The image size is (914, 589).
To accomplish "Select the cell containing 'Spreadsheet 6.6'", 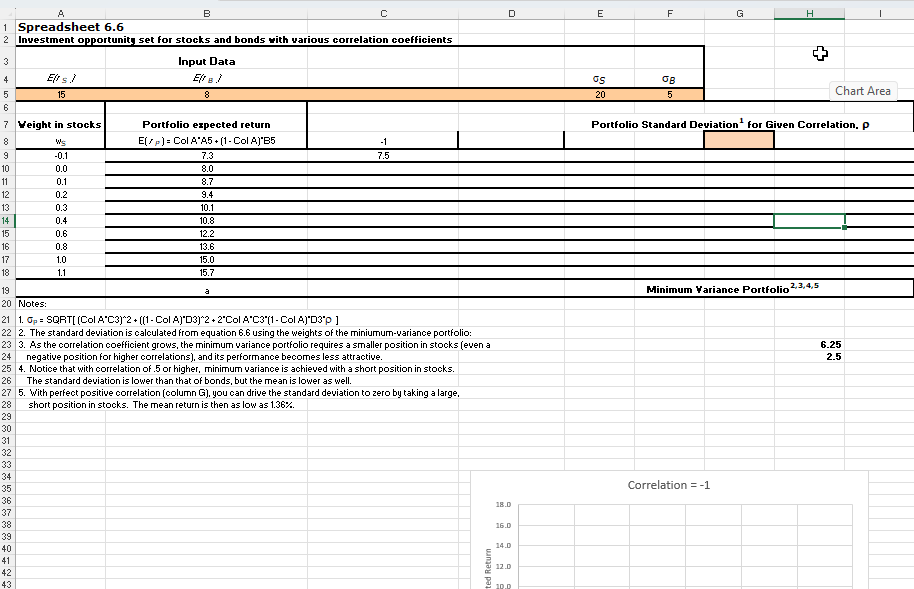I will 60,26.
